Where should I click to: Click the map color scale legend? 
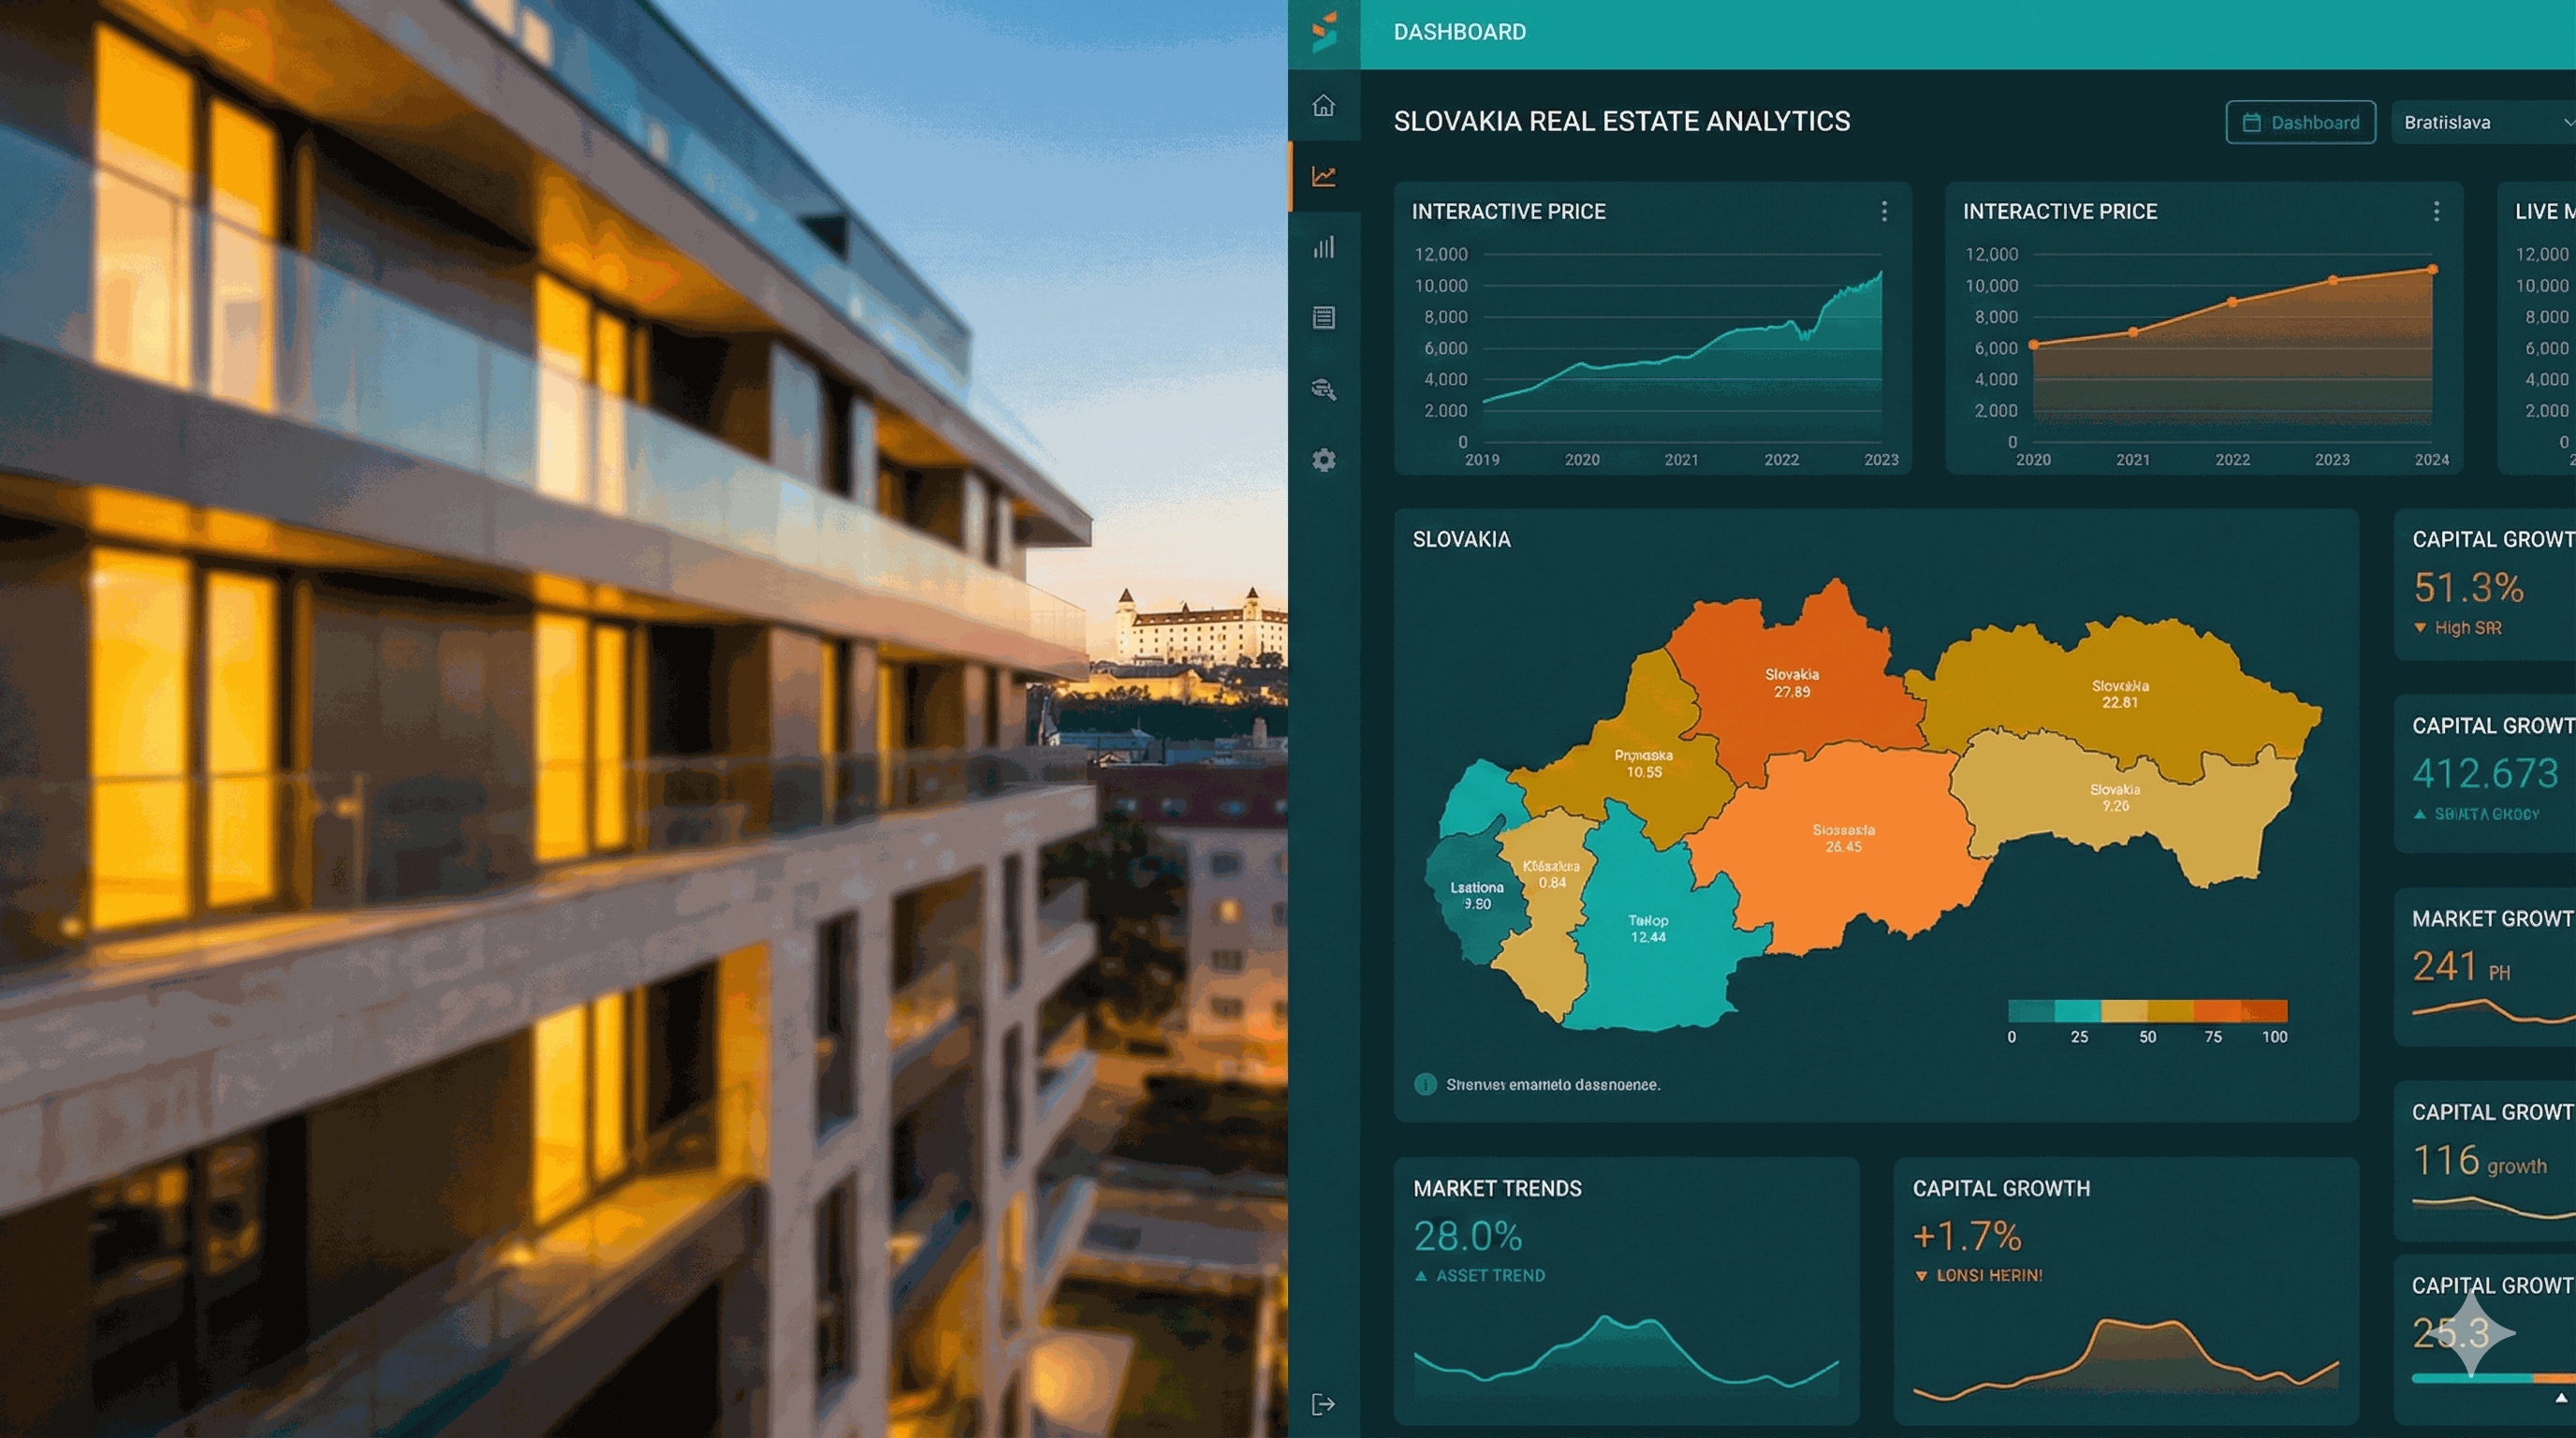click(2147, 1010)
